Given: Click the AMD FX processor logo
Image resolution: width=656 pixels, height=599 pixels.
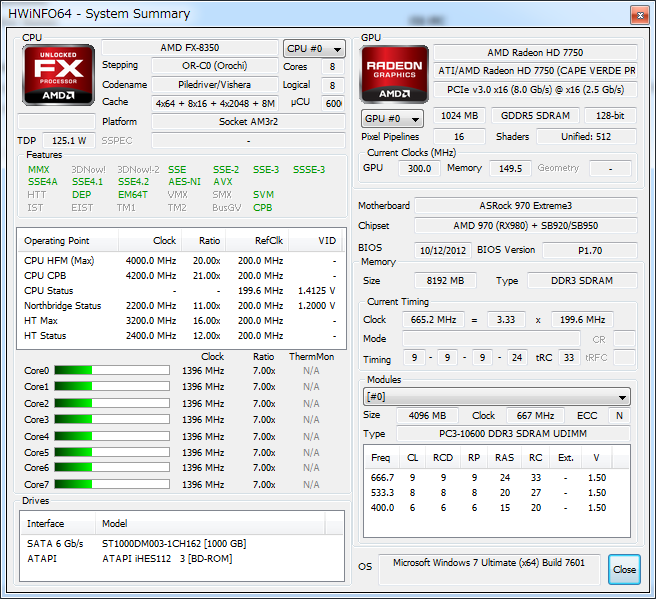Looking at the screenshot, I should coord(59,75).
